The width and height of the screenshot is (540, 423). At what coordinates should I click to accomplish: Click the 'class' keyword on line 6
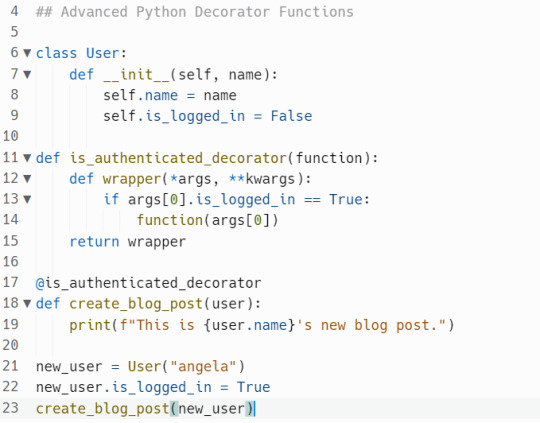point(56,53)
